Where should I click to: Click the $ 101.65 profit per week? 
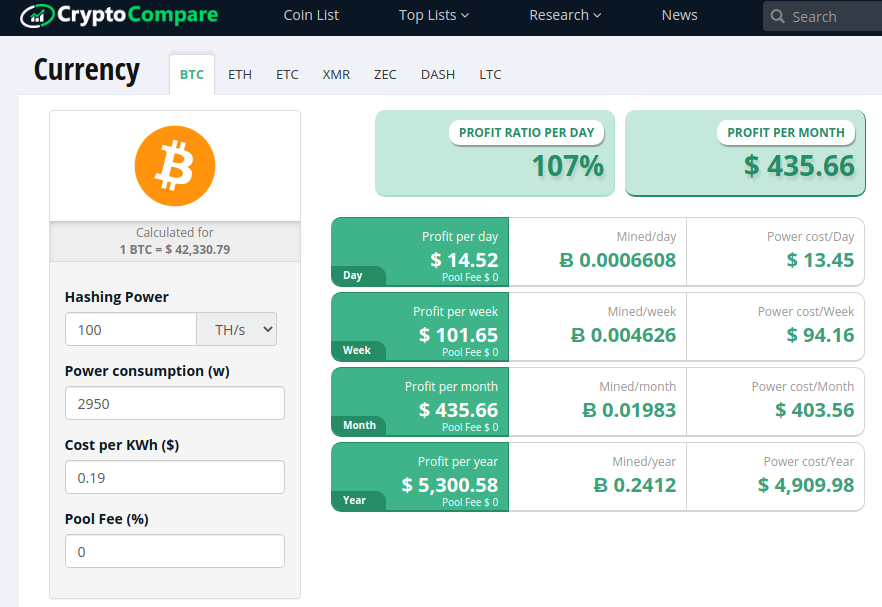[458, 335]
